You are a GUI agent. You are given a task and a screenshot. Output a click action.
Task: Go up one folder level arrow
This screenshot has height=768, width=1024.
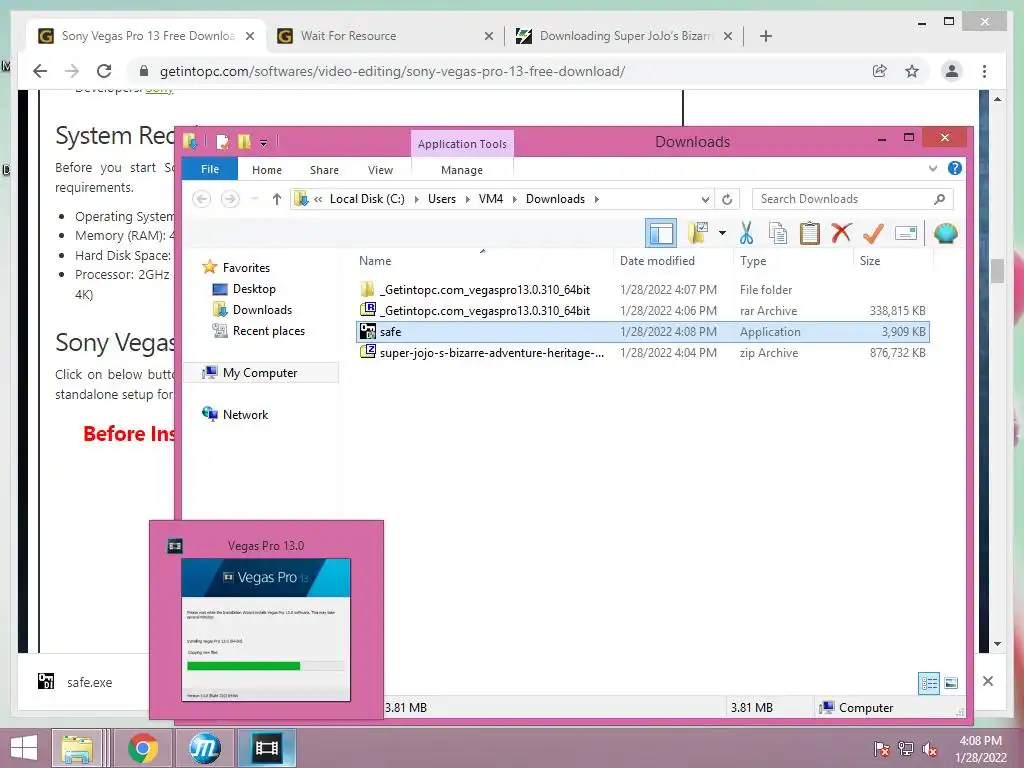277,199
